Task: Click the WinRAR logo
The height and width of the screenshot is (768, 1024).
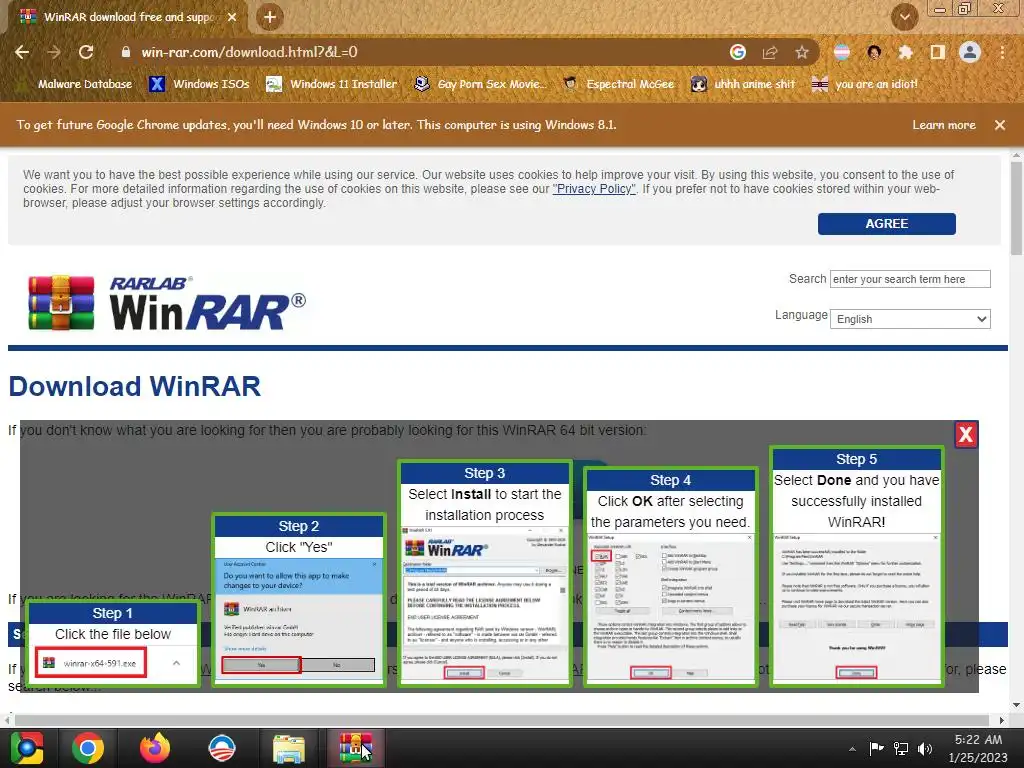Action: click(x=167, y=304)
